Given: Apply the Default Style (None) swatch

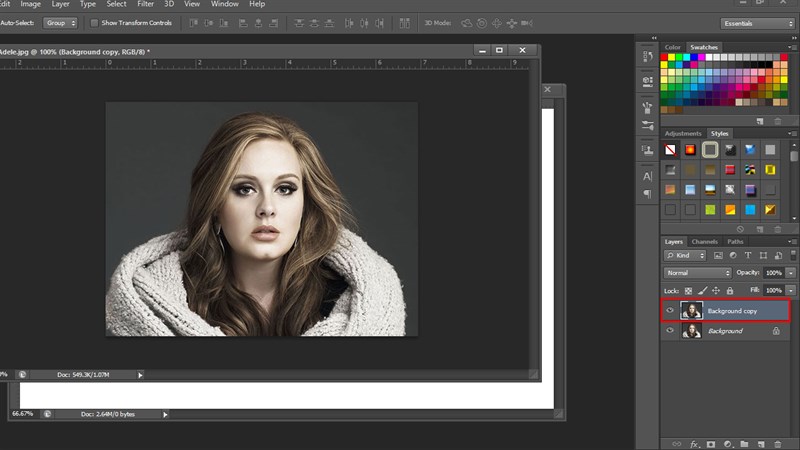Looking at the screenshot, I should pos(670,150).
